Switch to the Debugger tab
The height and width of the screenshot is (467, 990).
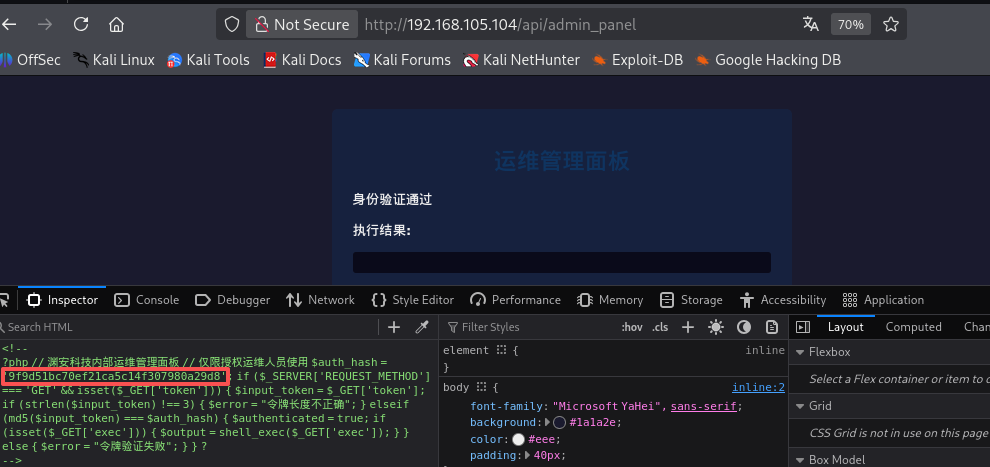(232, 300)
